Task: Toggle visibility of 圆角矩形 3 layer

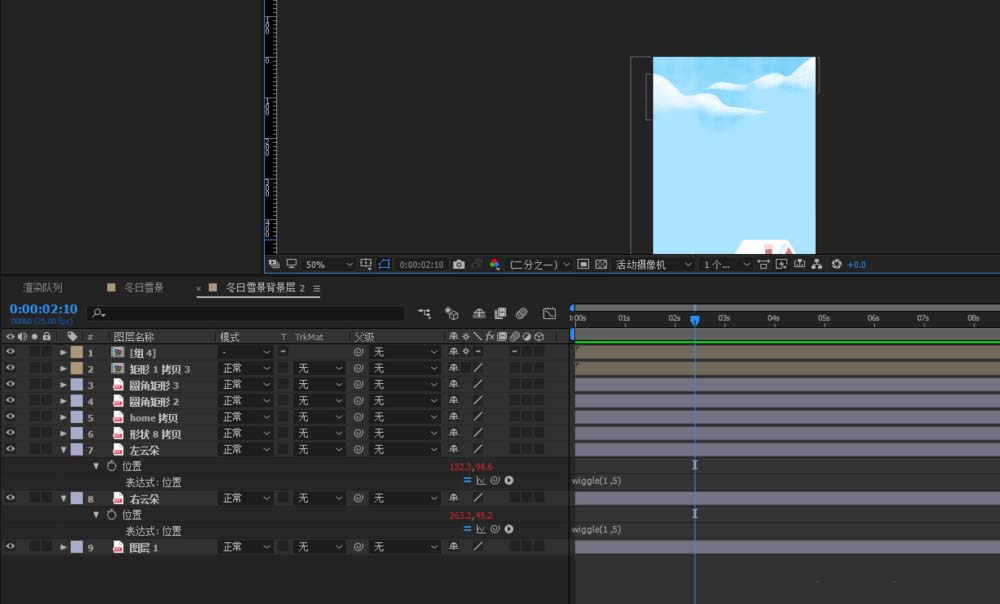Action: (x=10, y=384)
